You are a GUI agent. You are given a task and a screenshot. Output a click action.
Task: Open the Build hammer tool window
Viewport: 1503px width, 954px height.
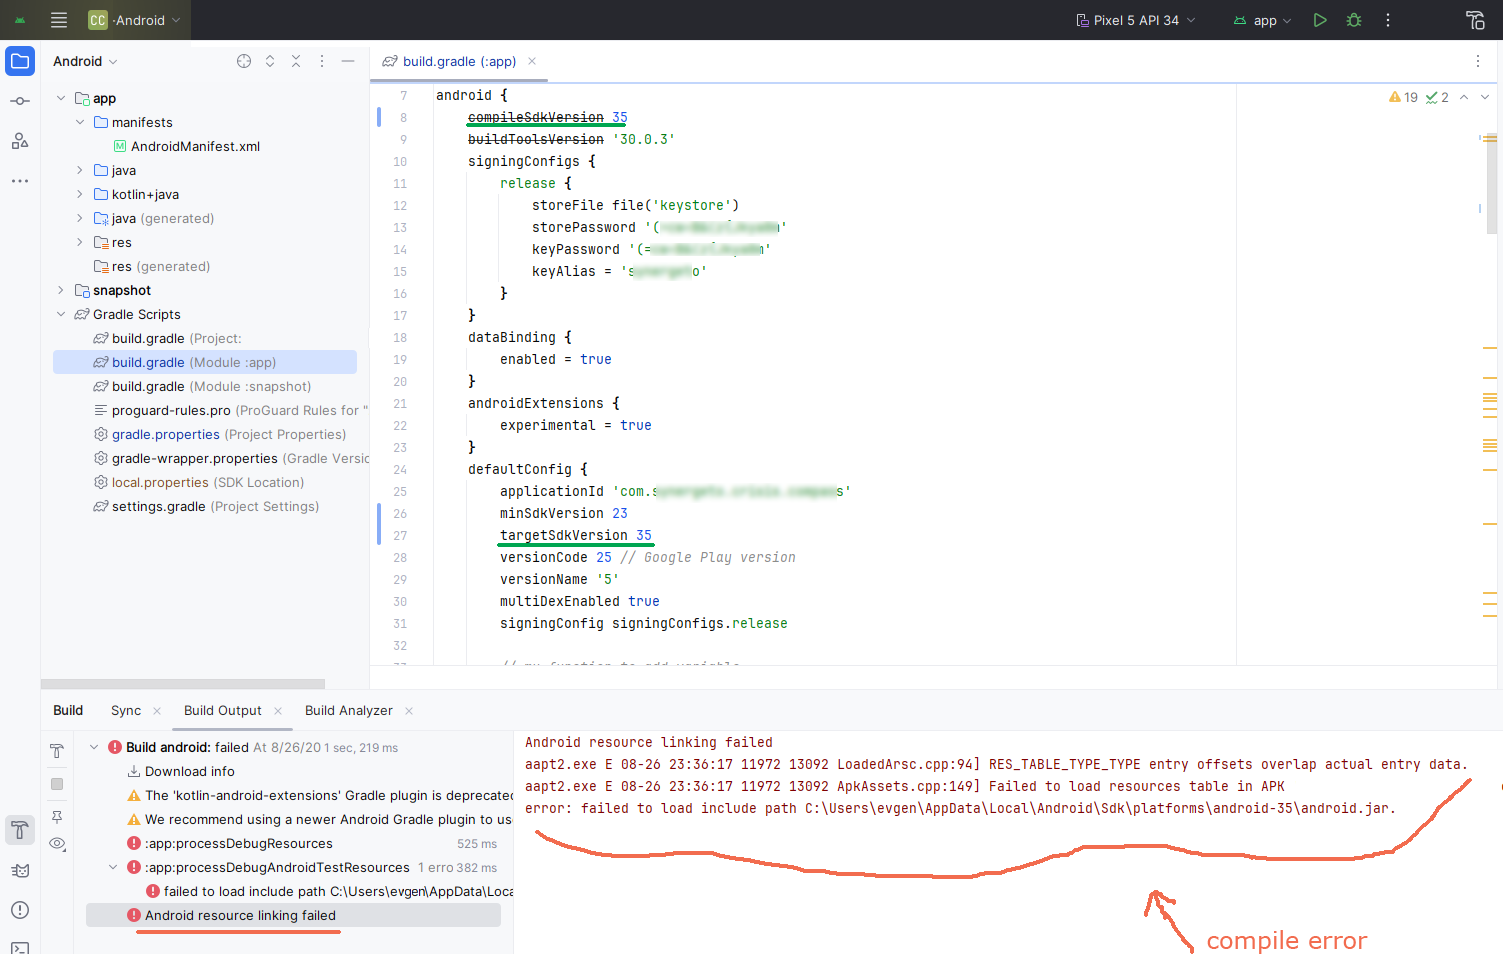(x=20, y=830)
